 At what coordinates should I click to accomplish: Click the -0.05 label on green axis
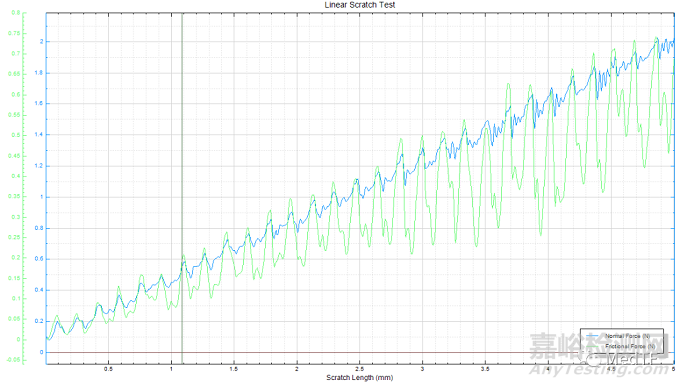14,359
